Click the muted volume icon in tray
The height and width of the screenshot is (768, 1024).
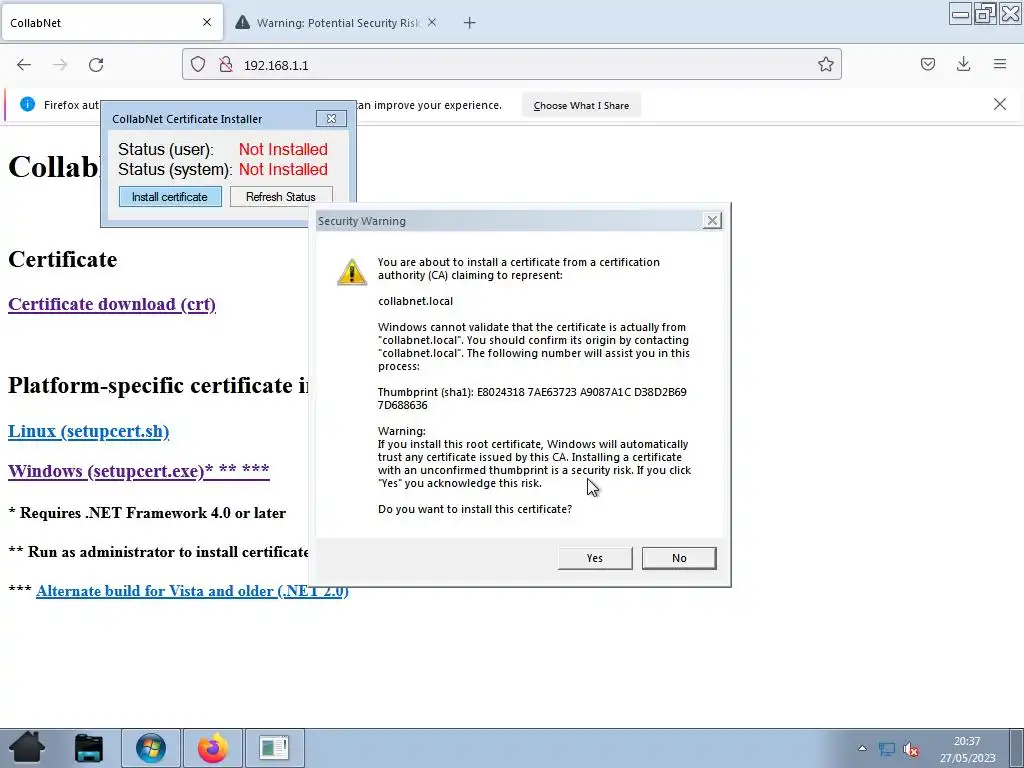point(911,749)
